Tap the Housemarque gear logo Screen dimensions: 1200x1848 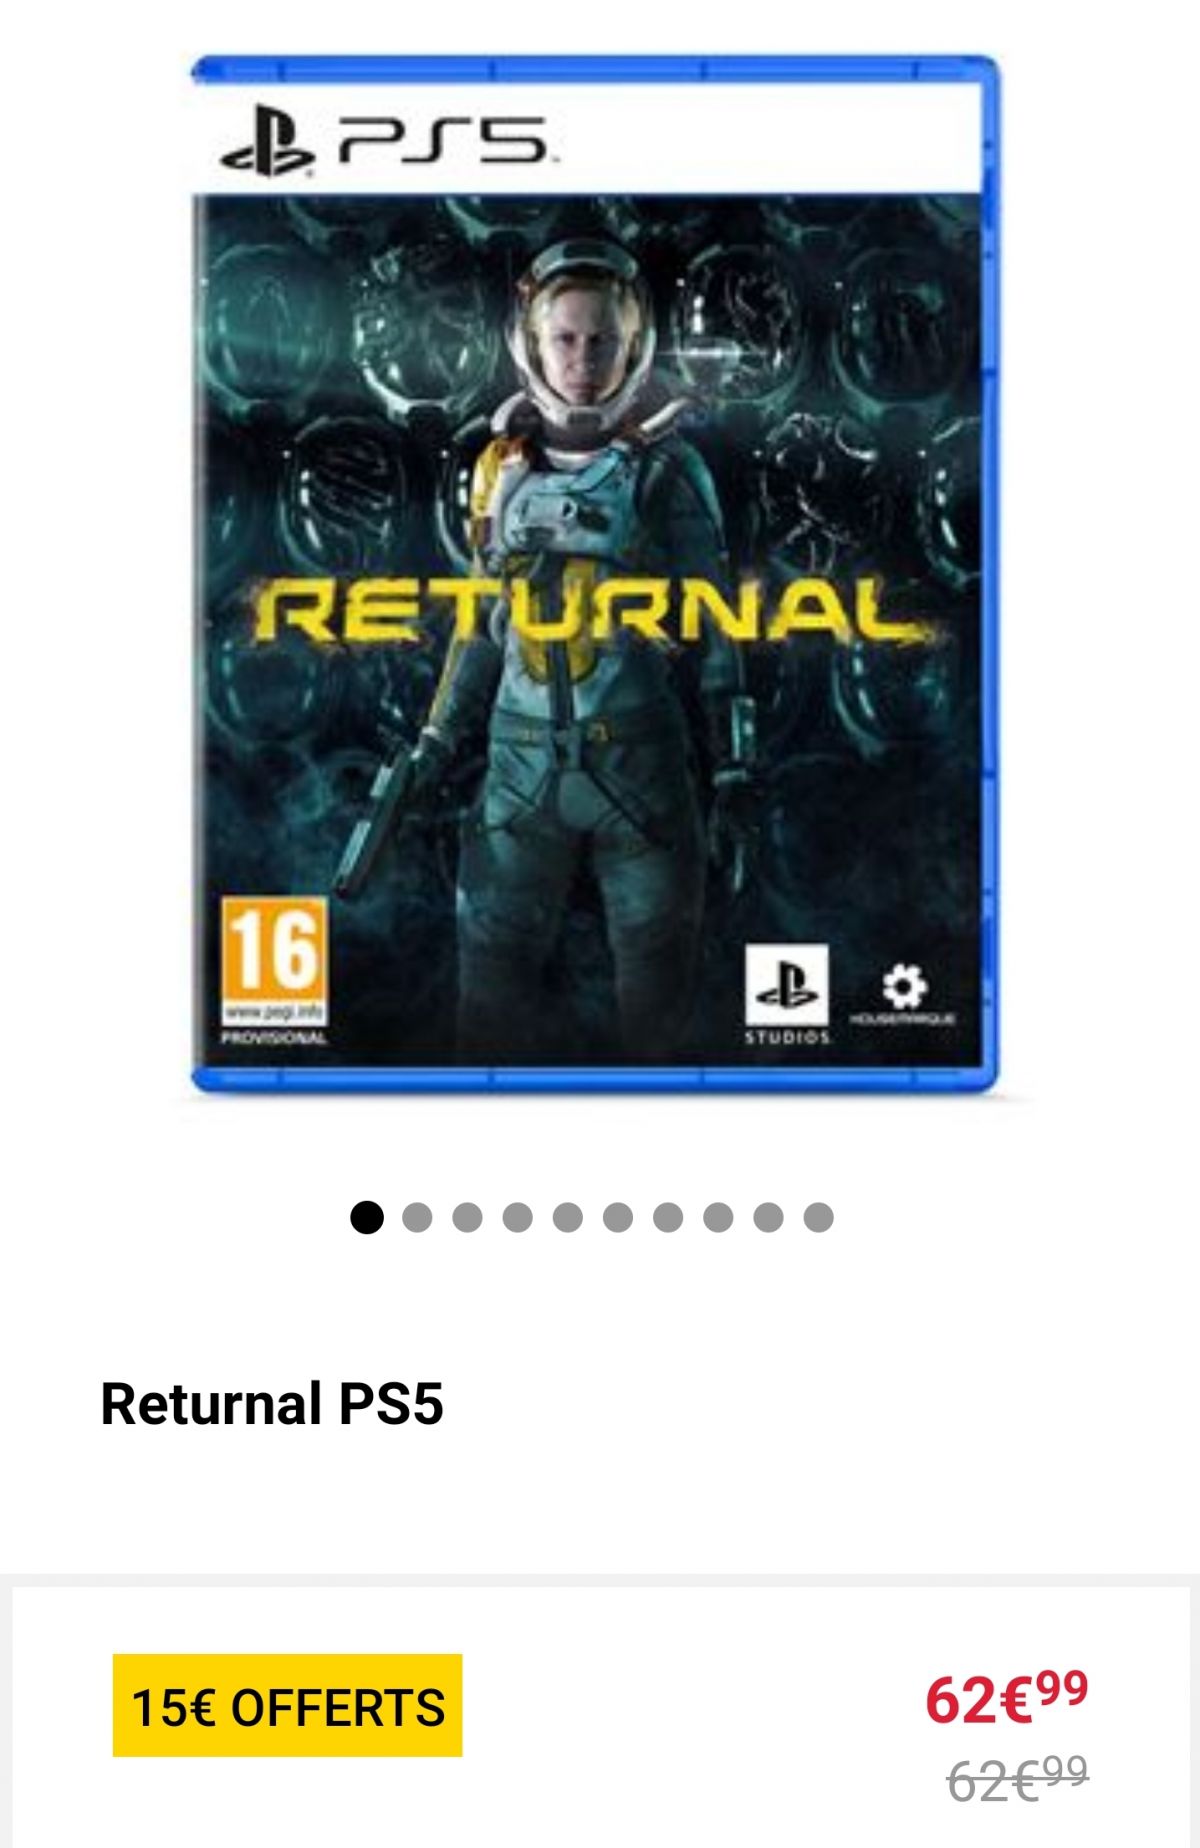click(904, 994)
